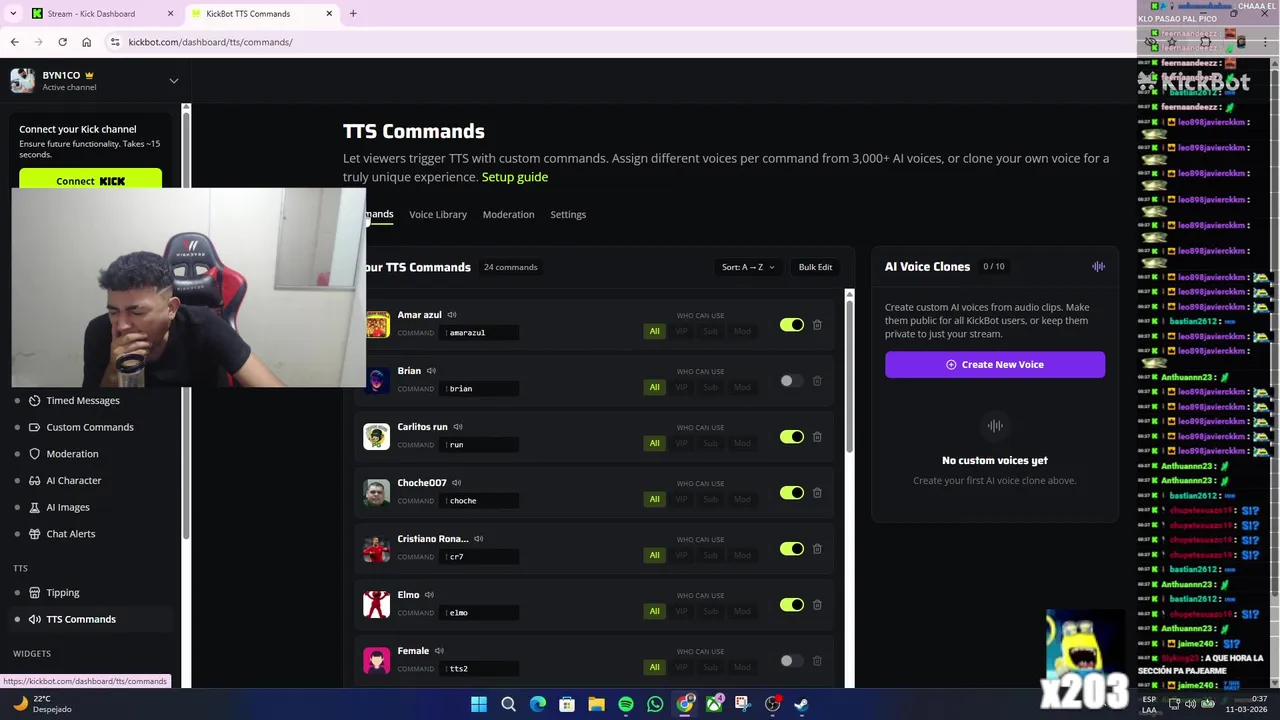Screen dimensions: 1280x720
Task: Play the Choche007 voice preview speaker icon
Action: 456,483
